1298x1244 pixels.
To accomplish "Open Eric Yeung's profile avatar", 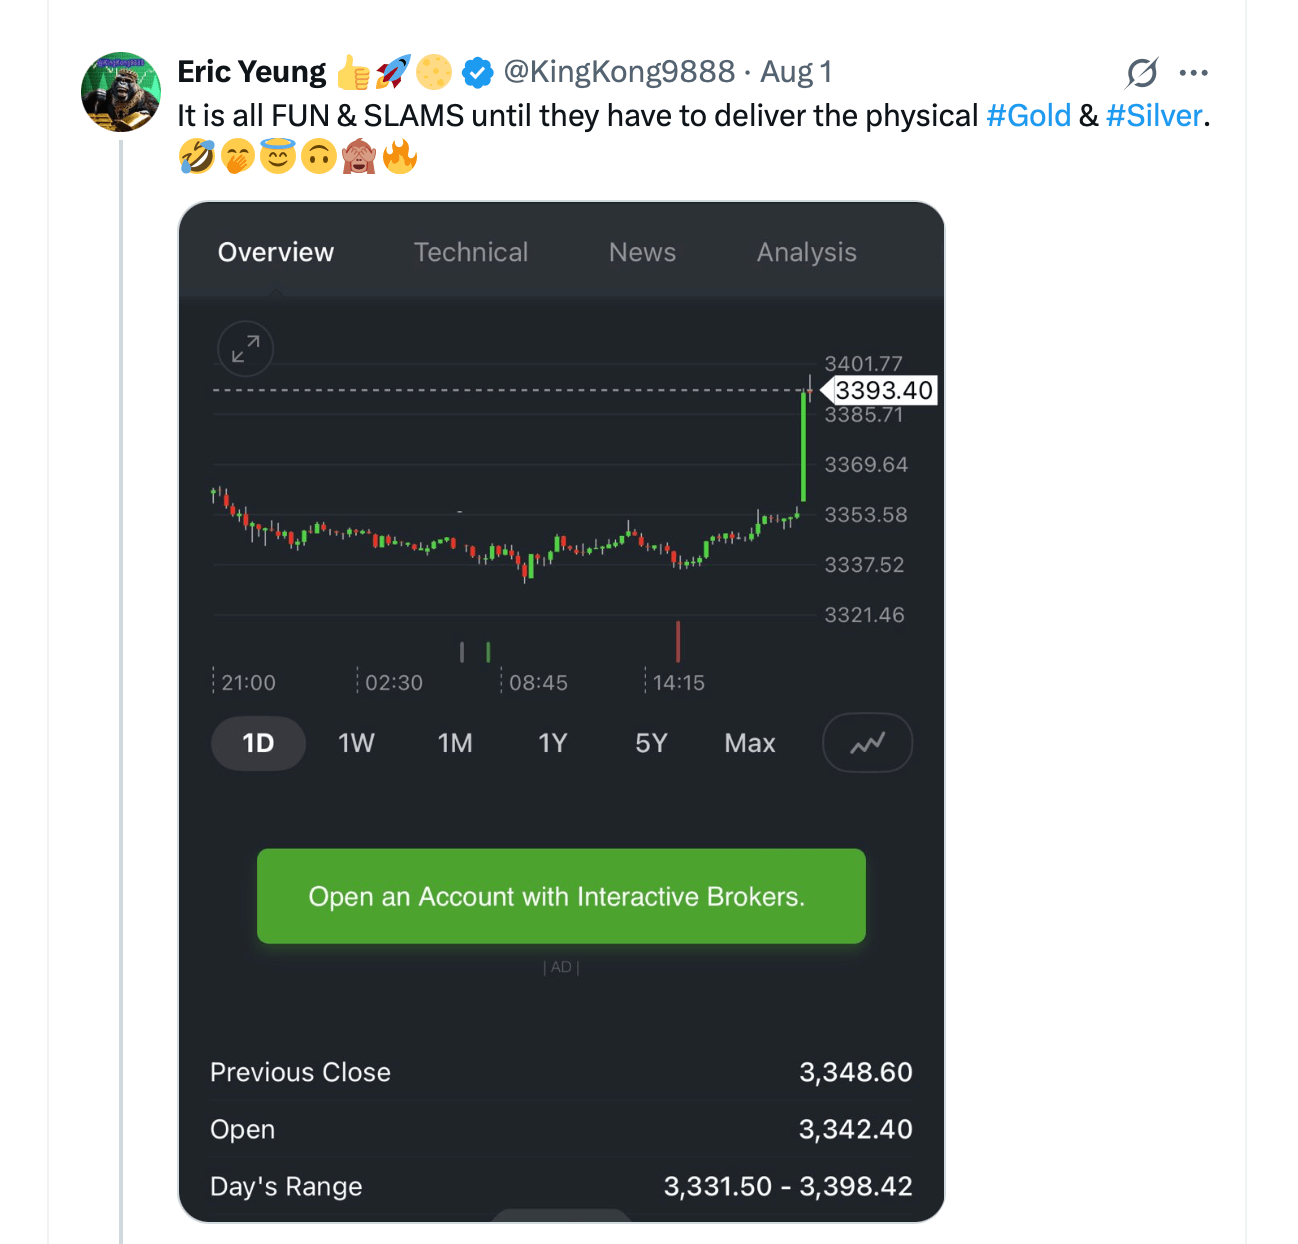I will 121,92.
